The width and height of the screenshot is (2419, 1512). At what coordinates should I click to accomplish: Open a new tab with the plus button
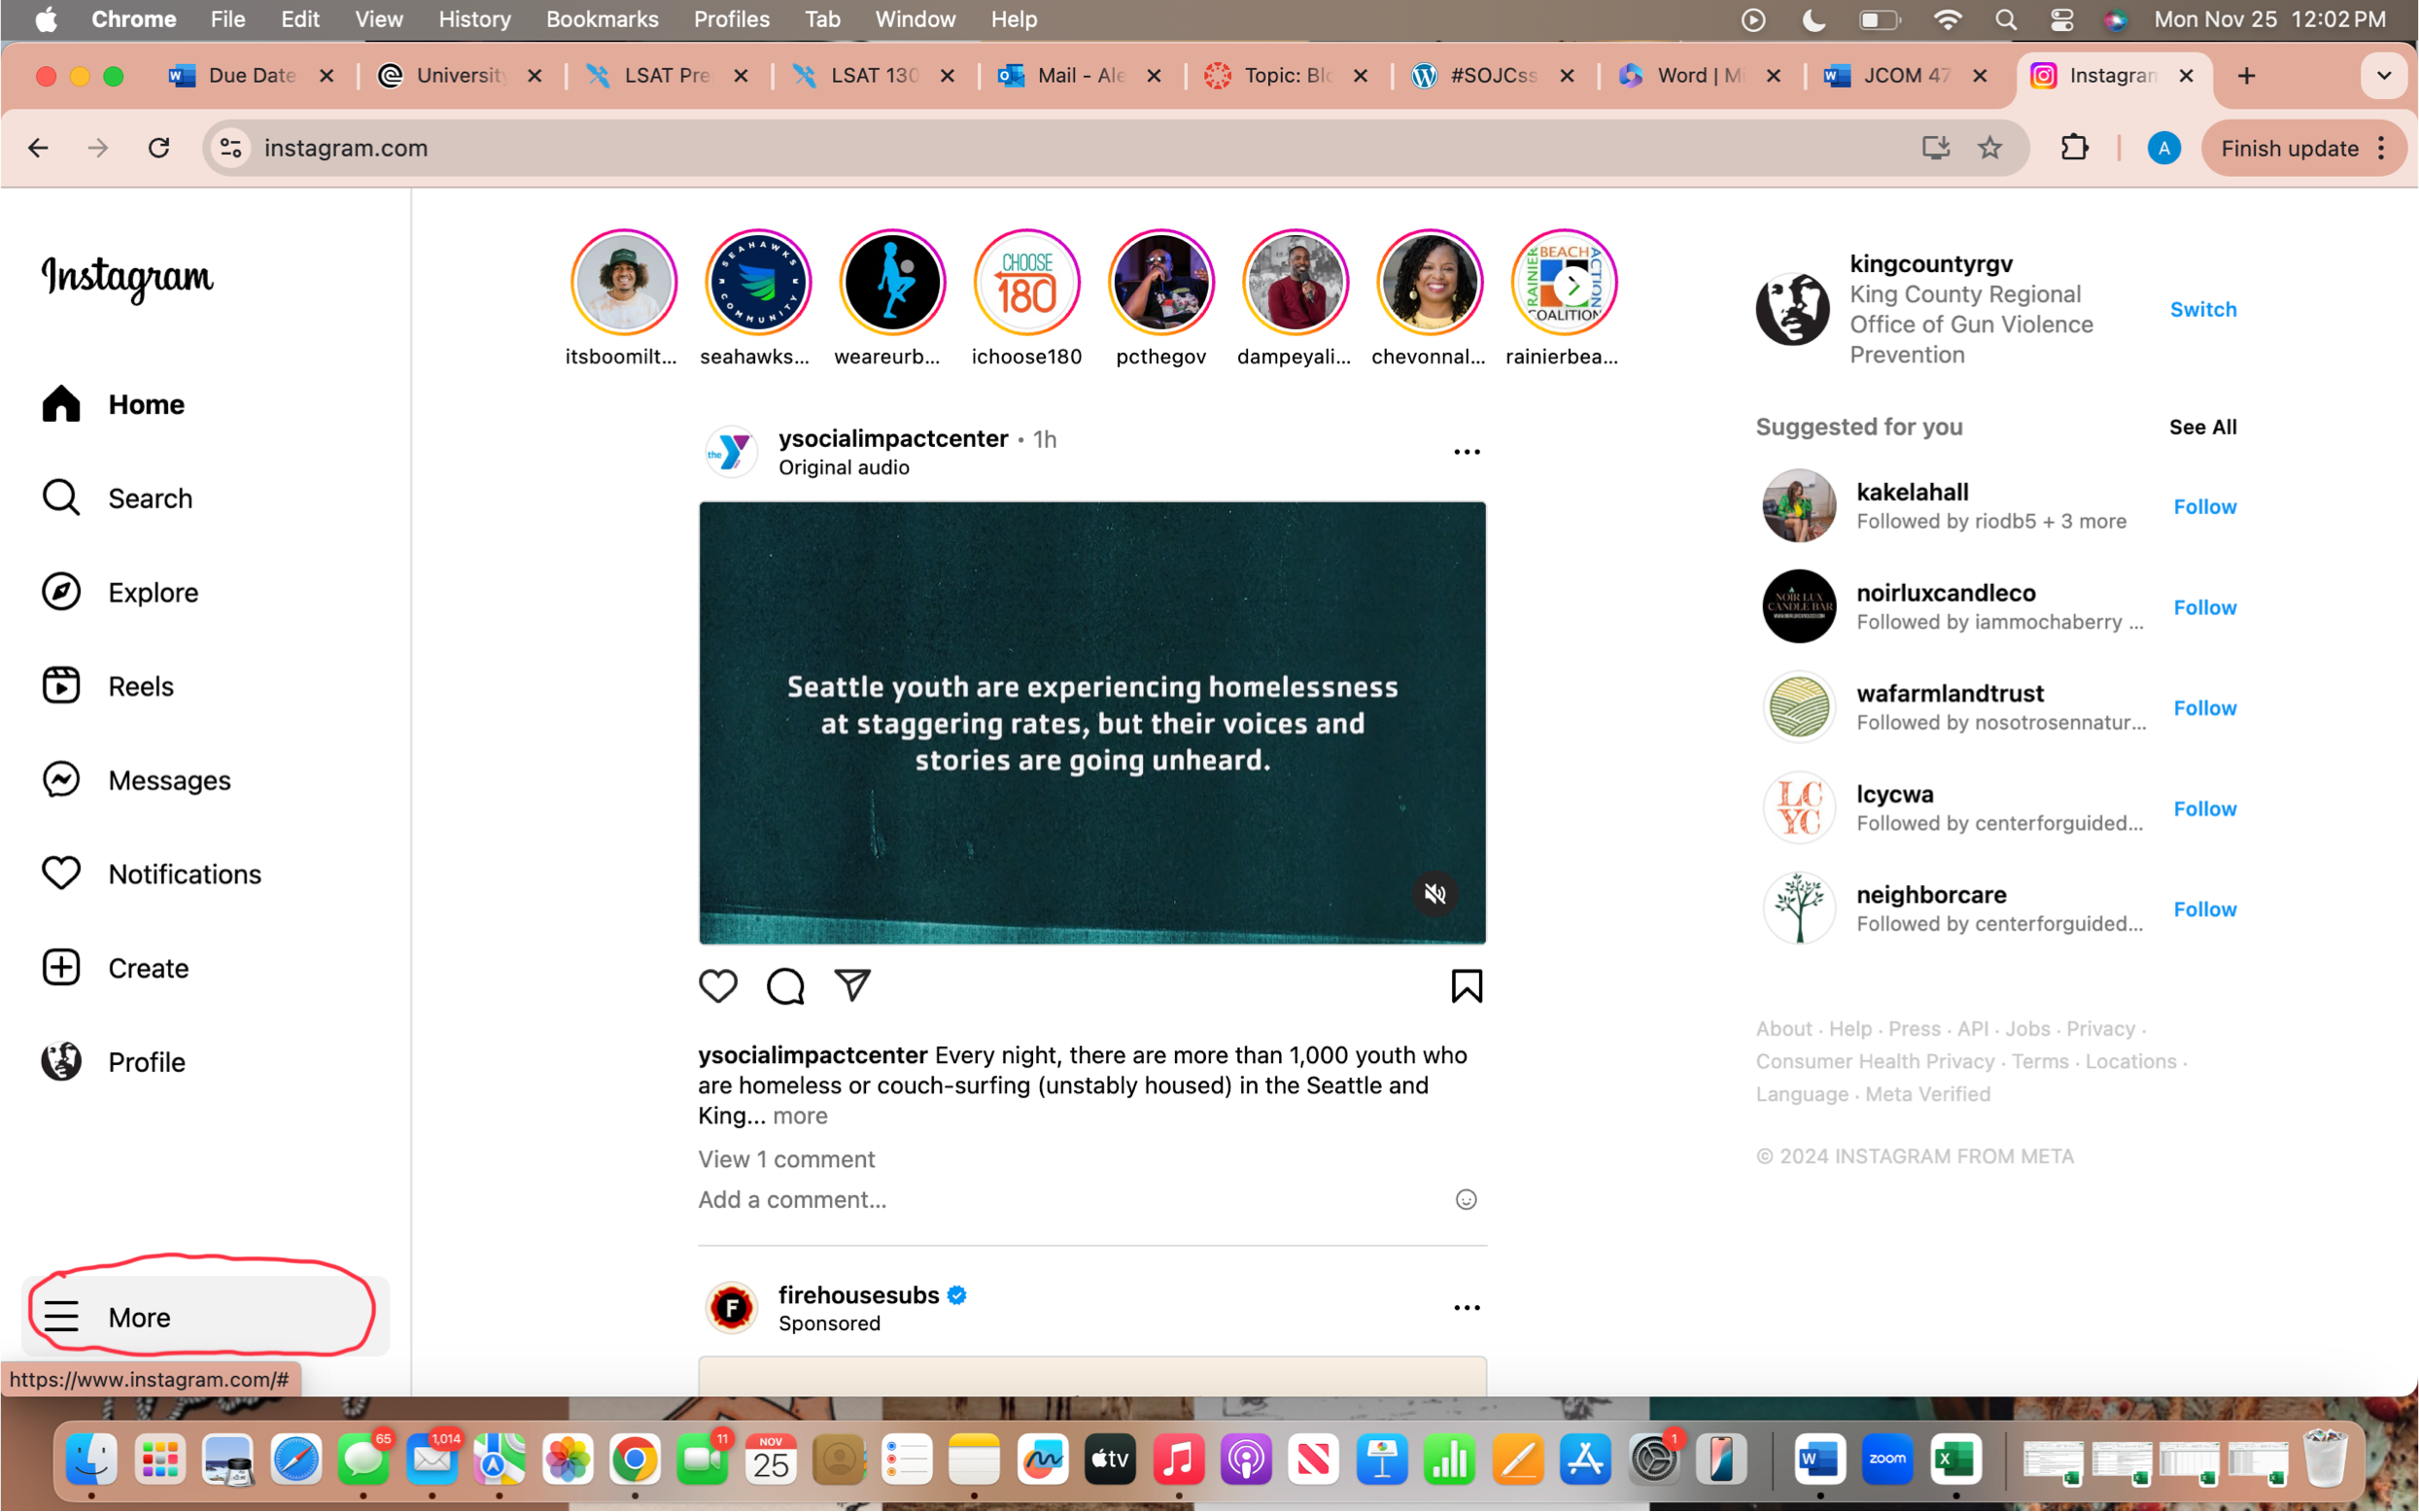2246,76
